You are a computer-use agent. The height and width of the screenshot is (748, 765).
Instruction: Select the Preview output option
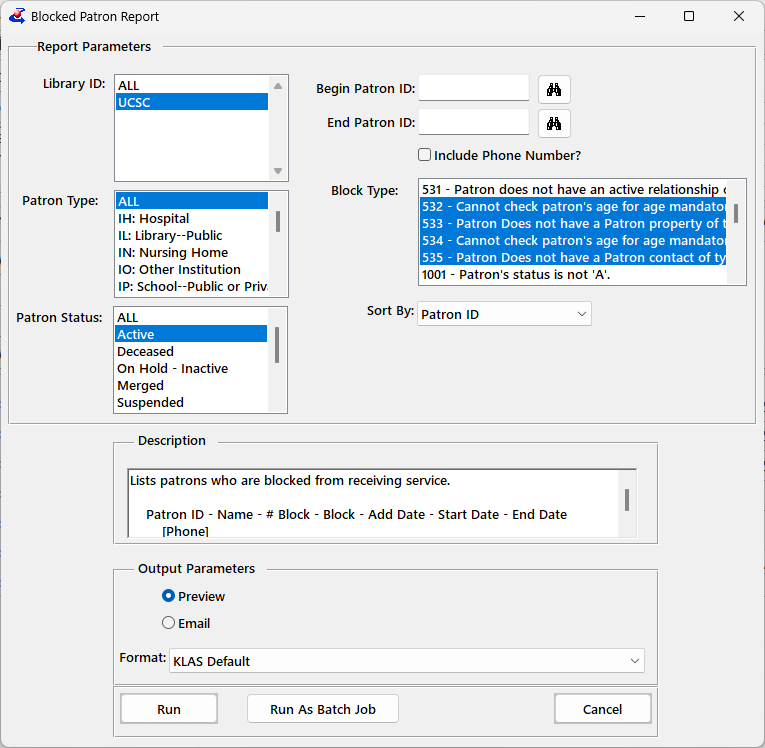168,596
